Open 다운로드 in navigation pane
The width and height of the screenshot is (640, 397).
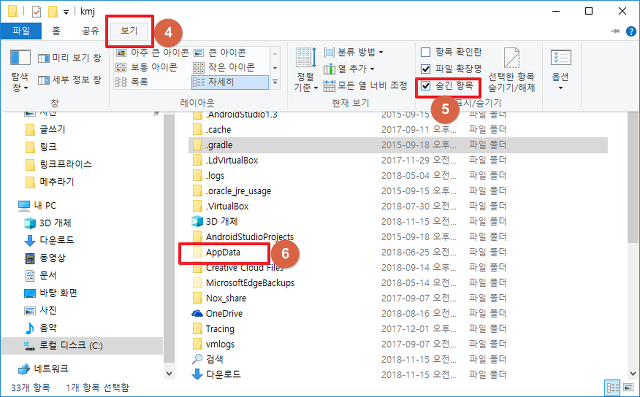(x=49, y=240)
